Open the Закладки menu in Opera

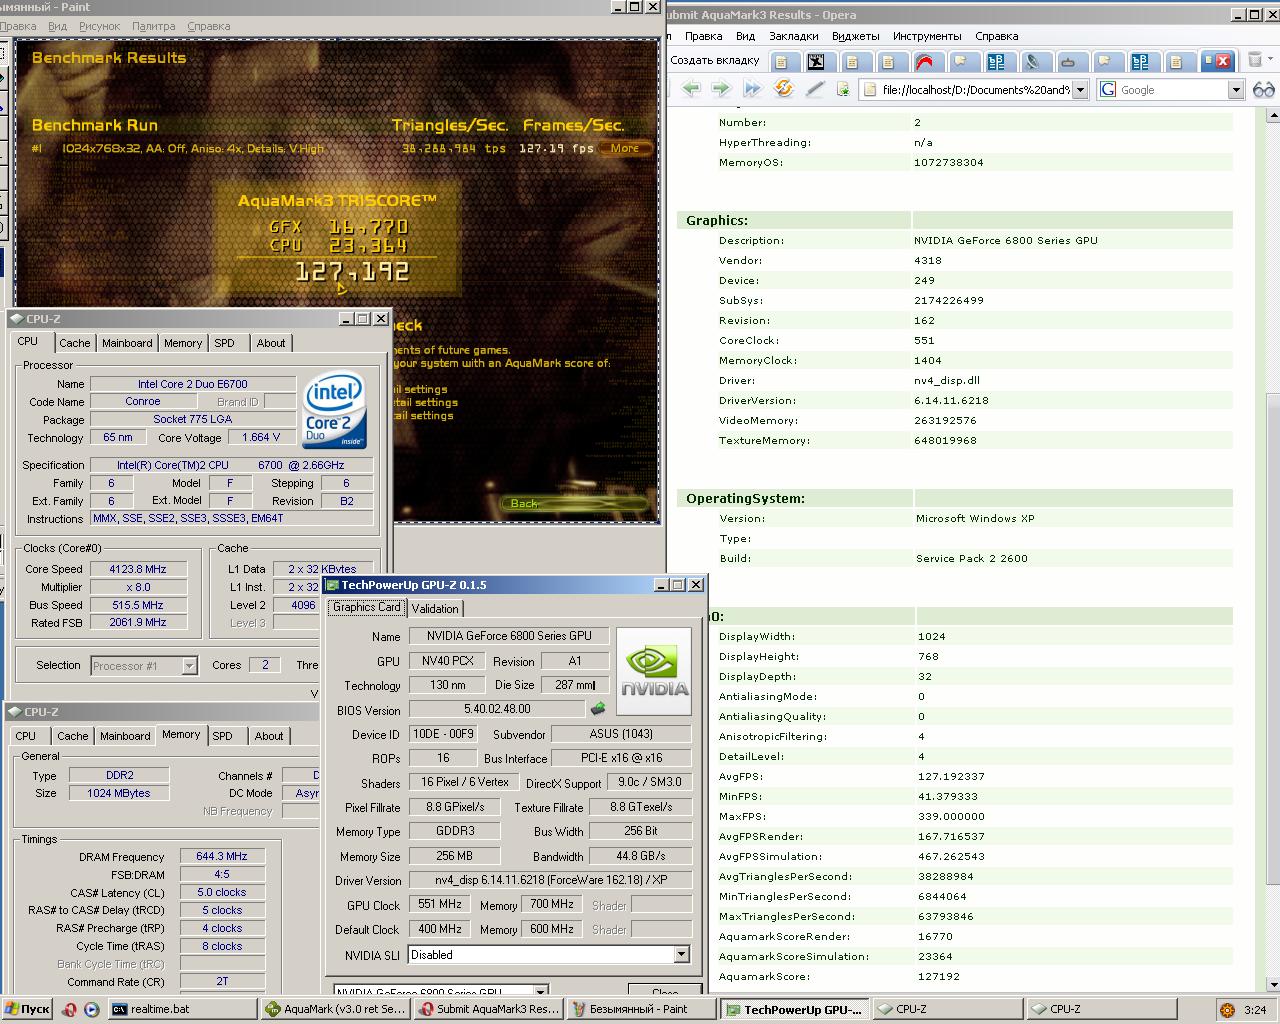click(793, 36)
